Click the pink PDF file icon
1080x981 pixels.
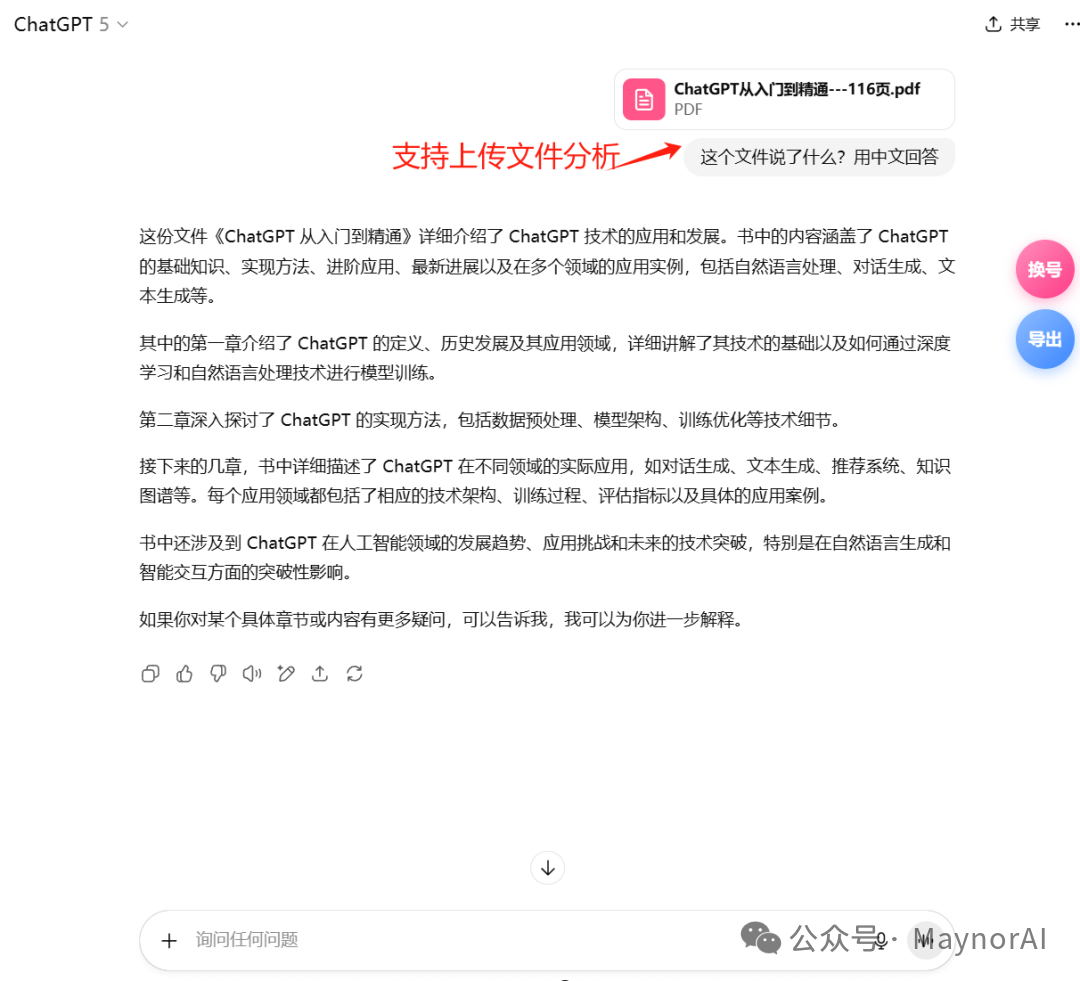(643, 99)
